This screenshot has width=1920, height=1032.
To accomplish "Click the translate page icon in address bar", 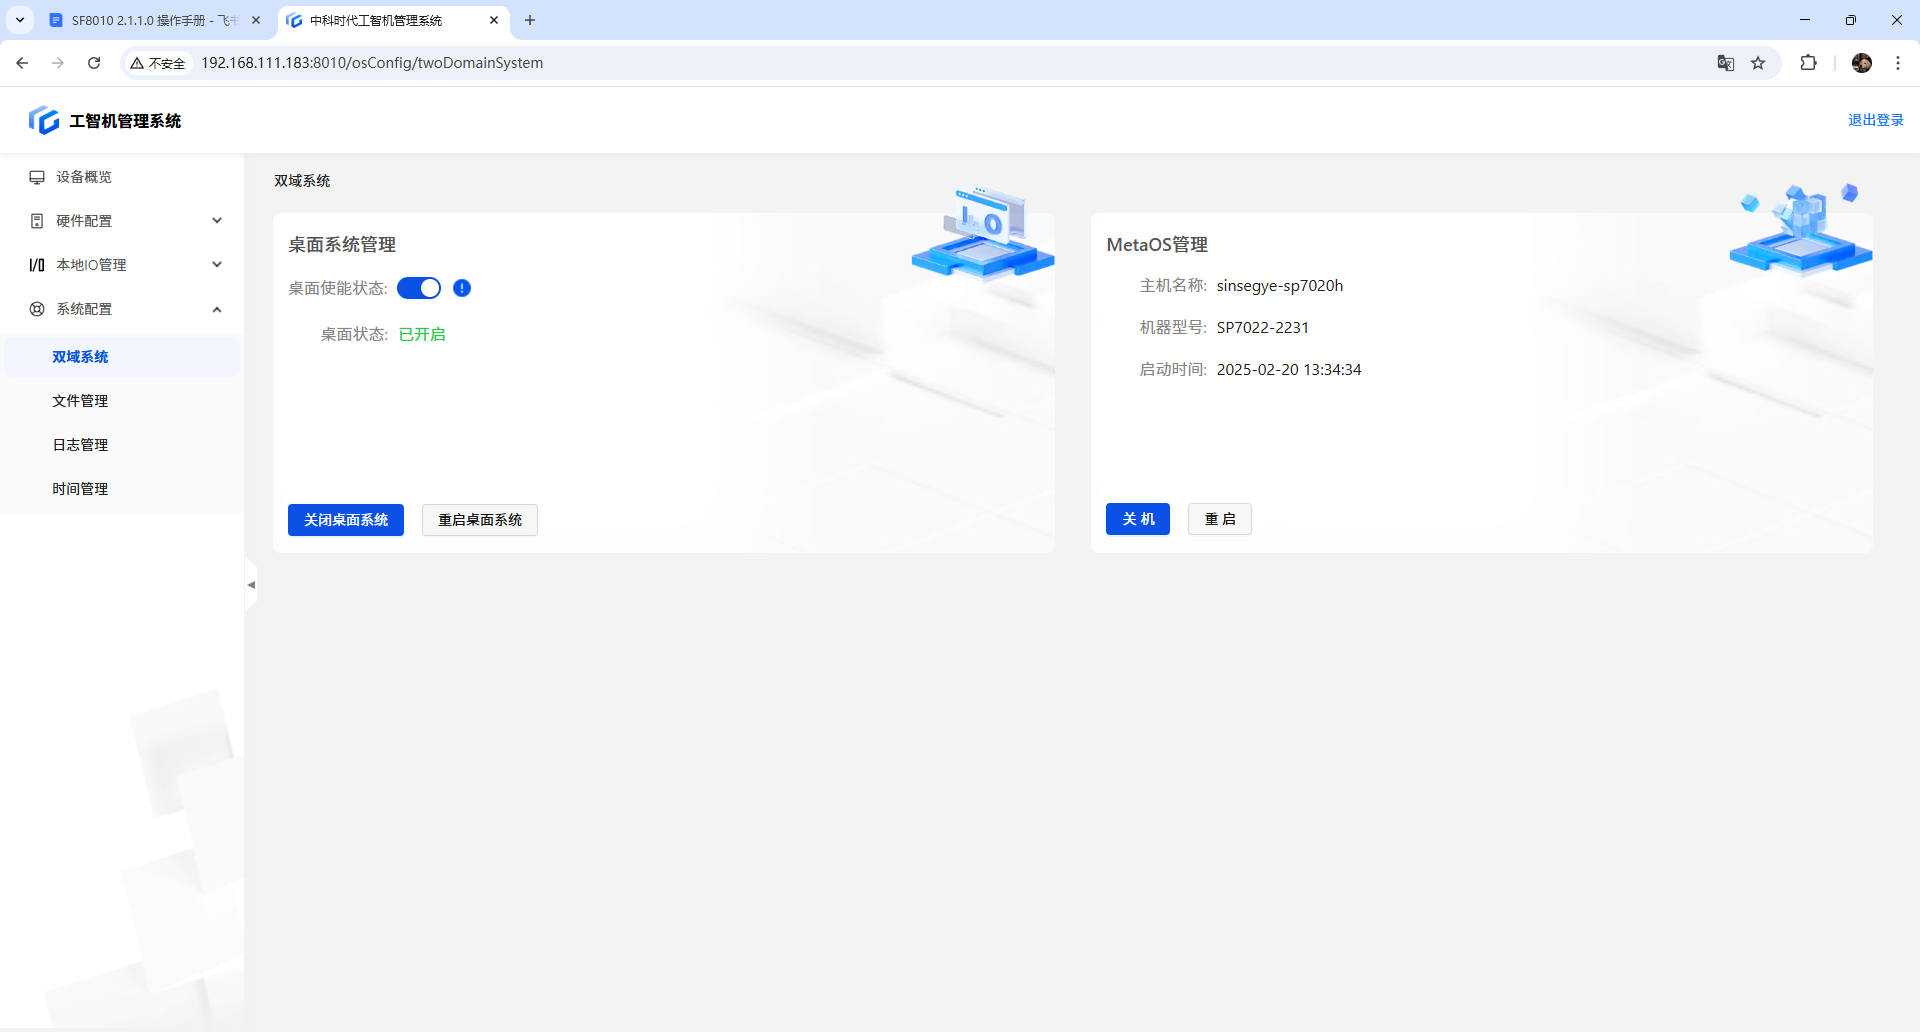I will 1726,63.
